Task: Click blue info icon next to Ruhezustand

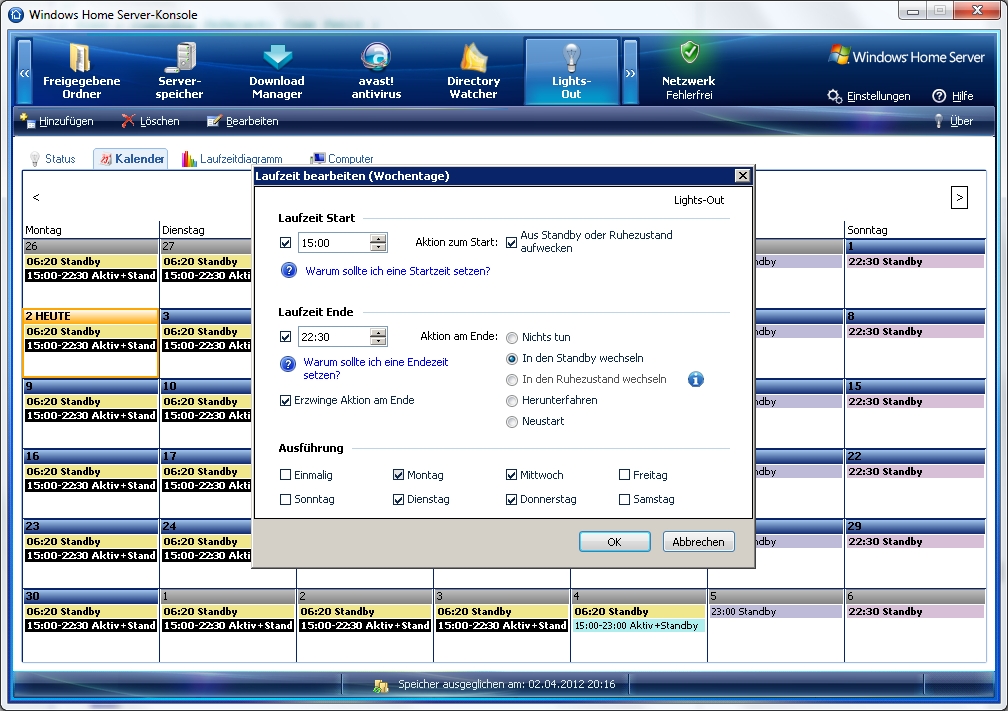Action: (x=696, y=379)
